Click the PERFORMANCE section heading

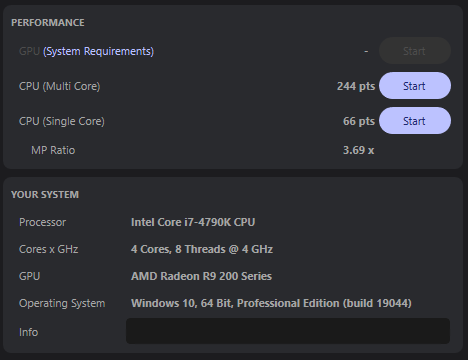tap(48, 23)
